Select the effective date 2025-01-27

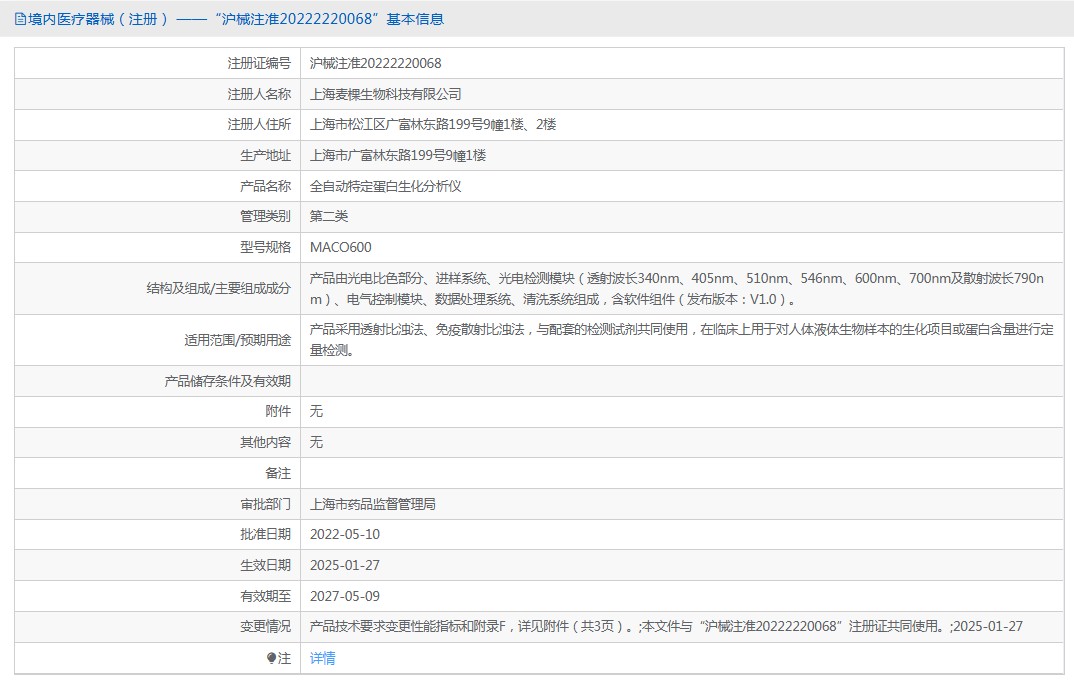pos(345,565)
